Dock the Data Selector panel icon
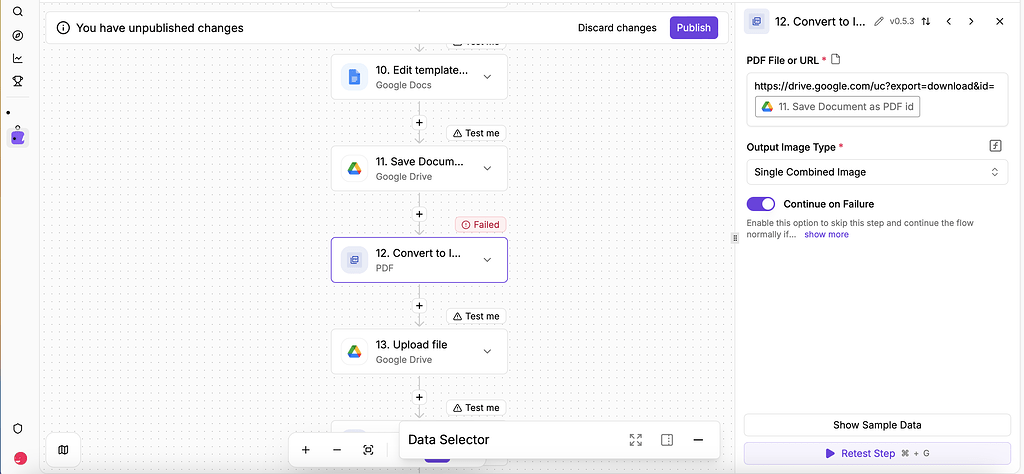1024x474 pixels. click(x=667, y=440)
